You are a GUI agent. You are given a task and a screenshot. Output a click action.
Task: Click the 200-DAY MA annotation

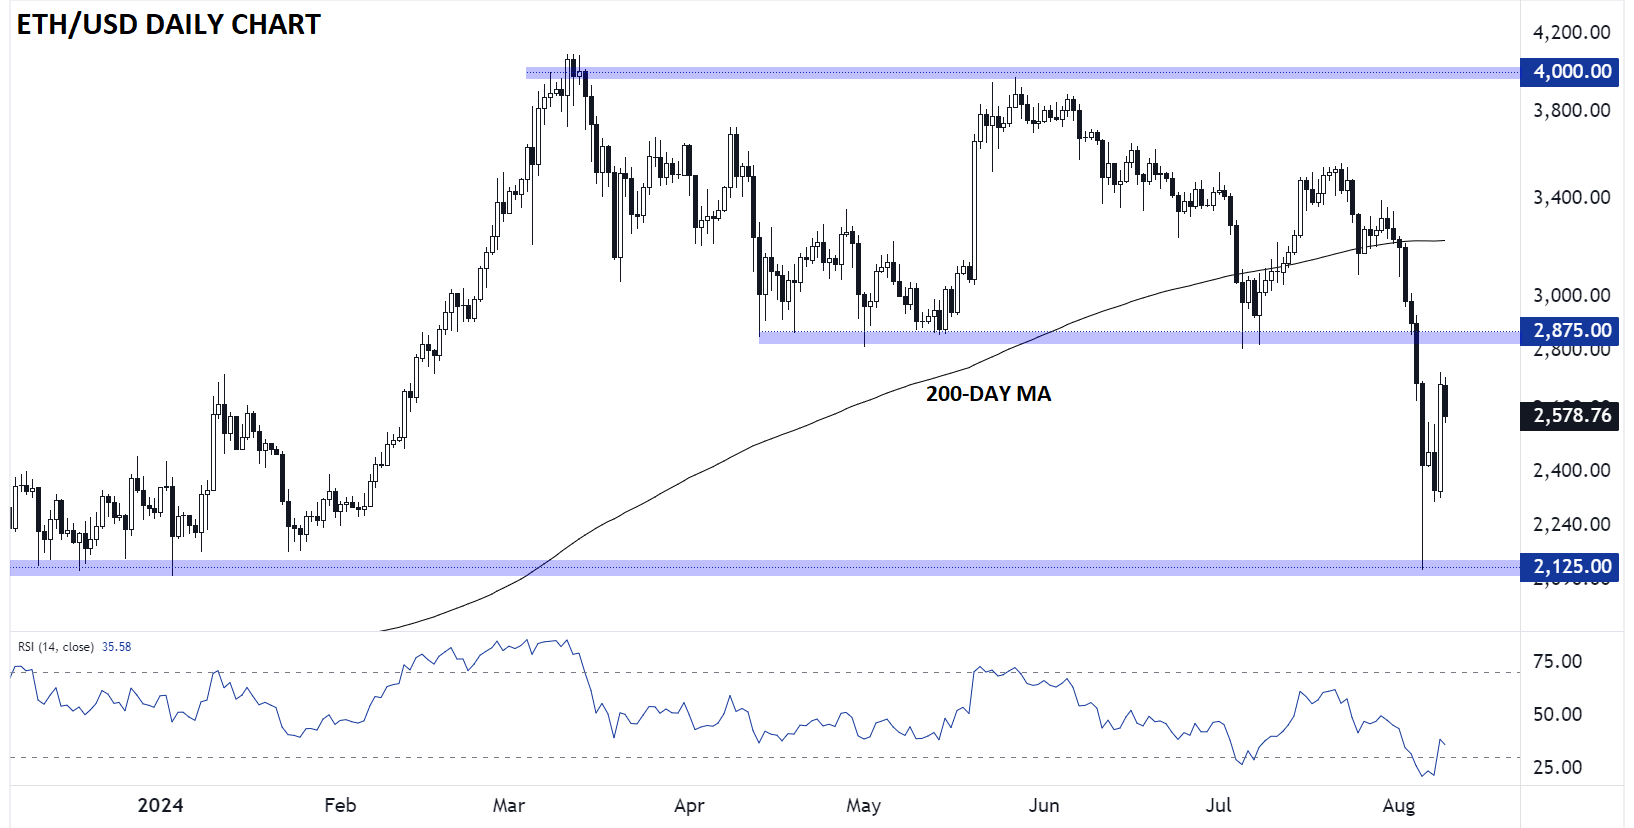click(988, 394)
